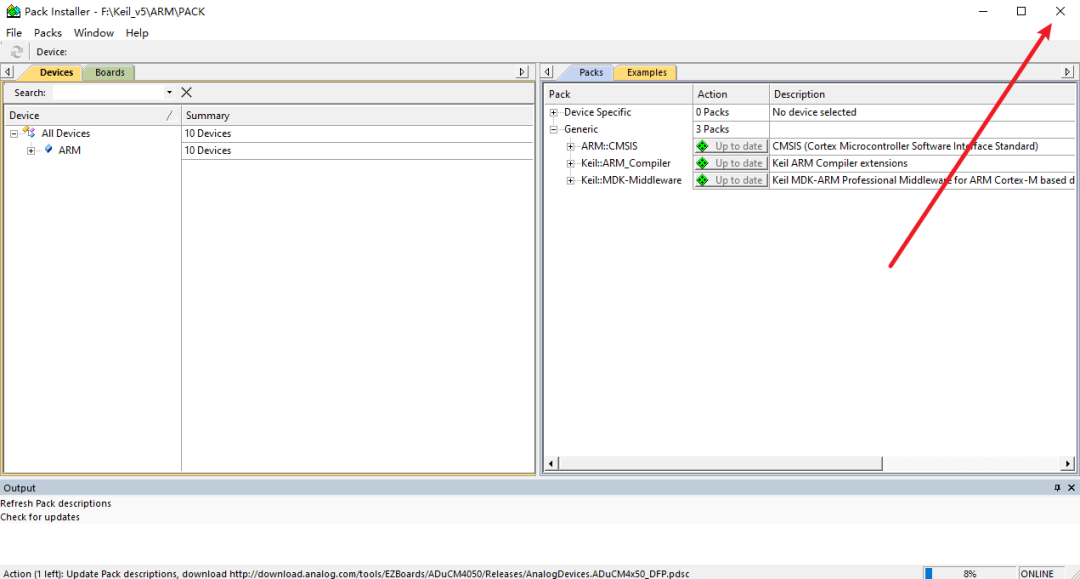Image resolution: width=1080 pixels, height=579 pixels.
Task: Click 'Refresh Pack descriptions' output line
Action: pyautogui.click(x=56, y=503)
